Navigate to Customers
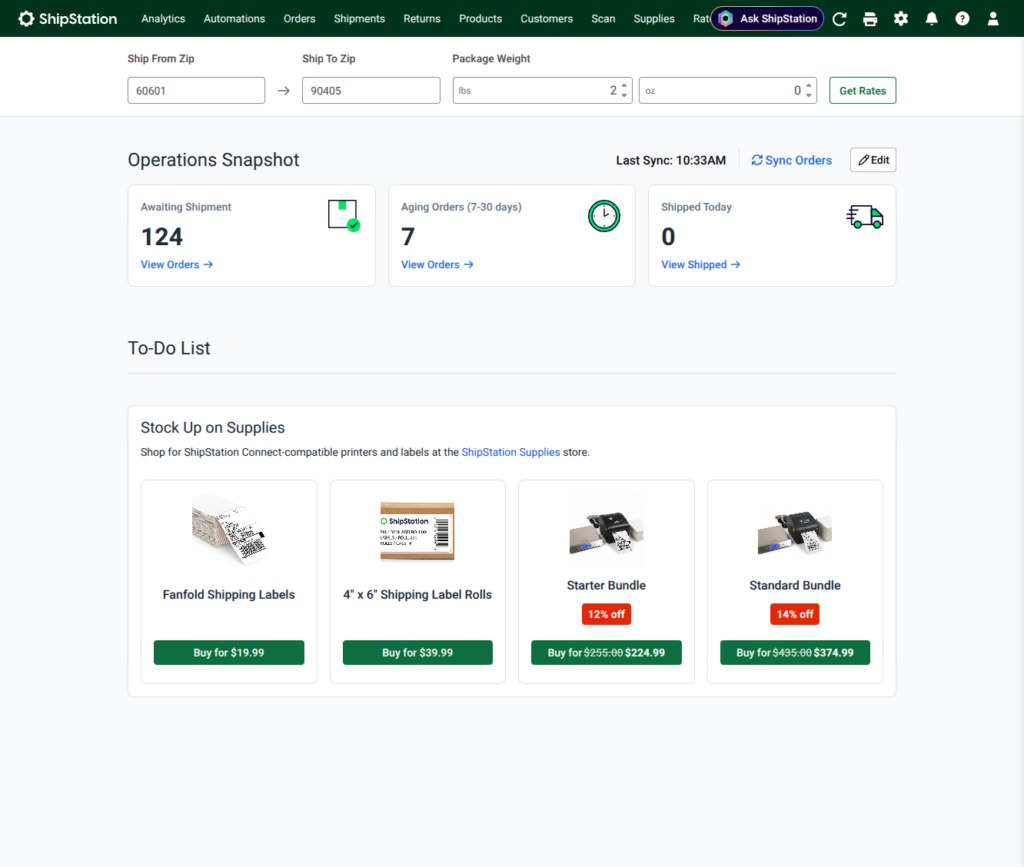Screen dimensions: 1024x867 click(x=547, y=19)
